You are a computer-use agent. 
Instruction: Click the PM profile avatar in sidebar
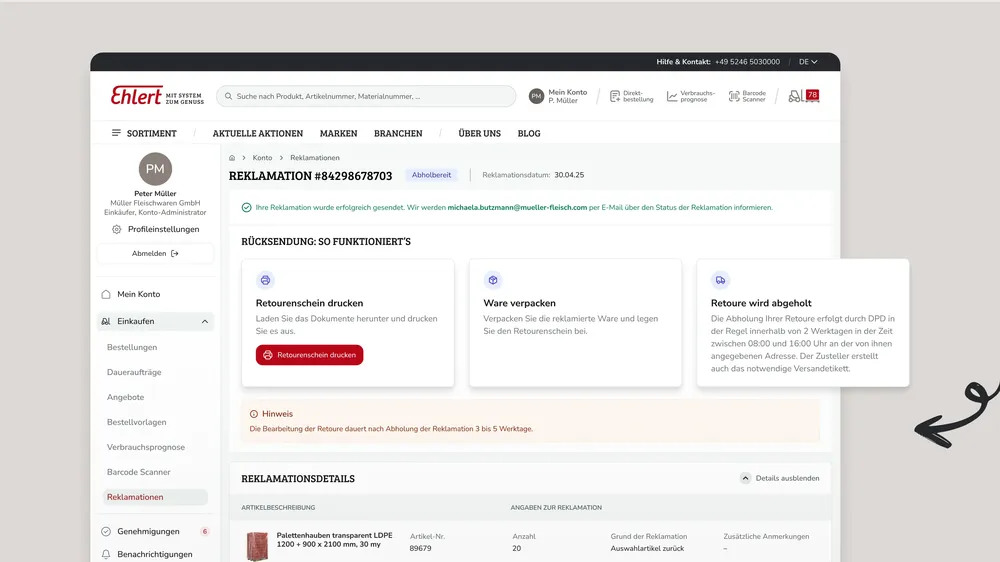click(x=155, y=169)
